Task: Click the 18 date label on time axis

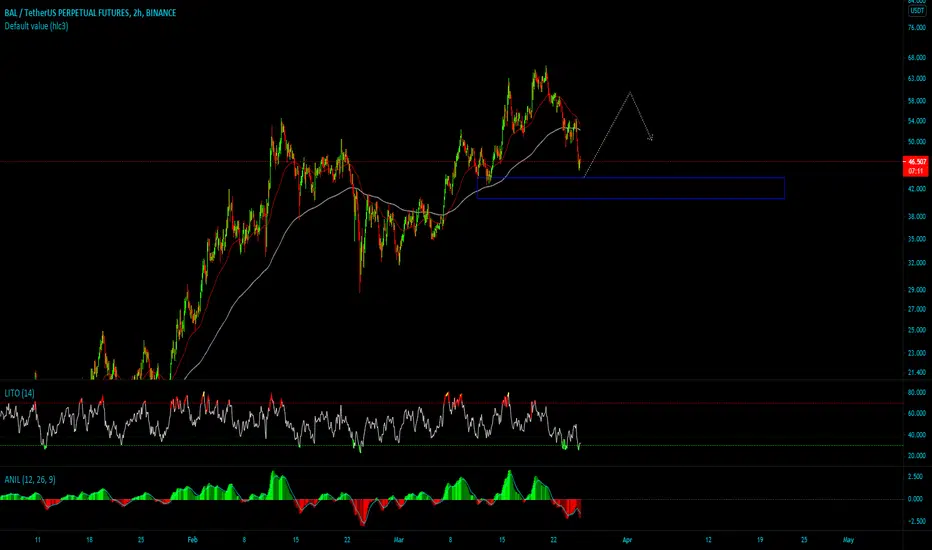Action: (89, 540)
